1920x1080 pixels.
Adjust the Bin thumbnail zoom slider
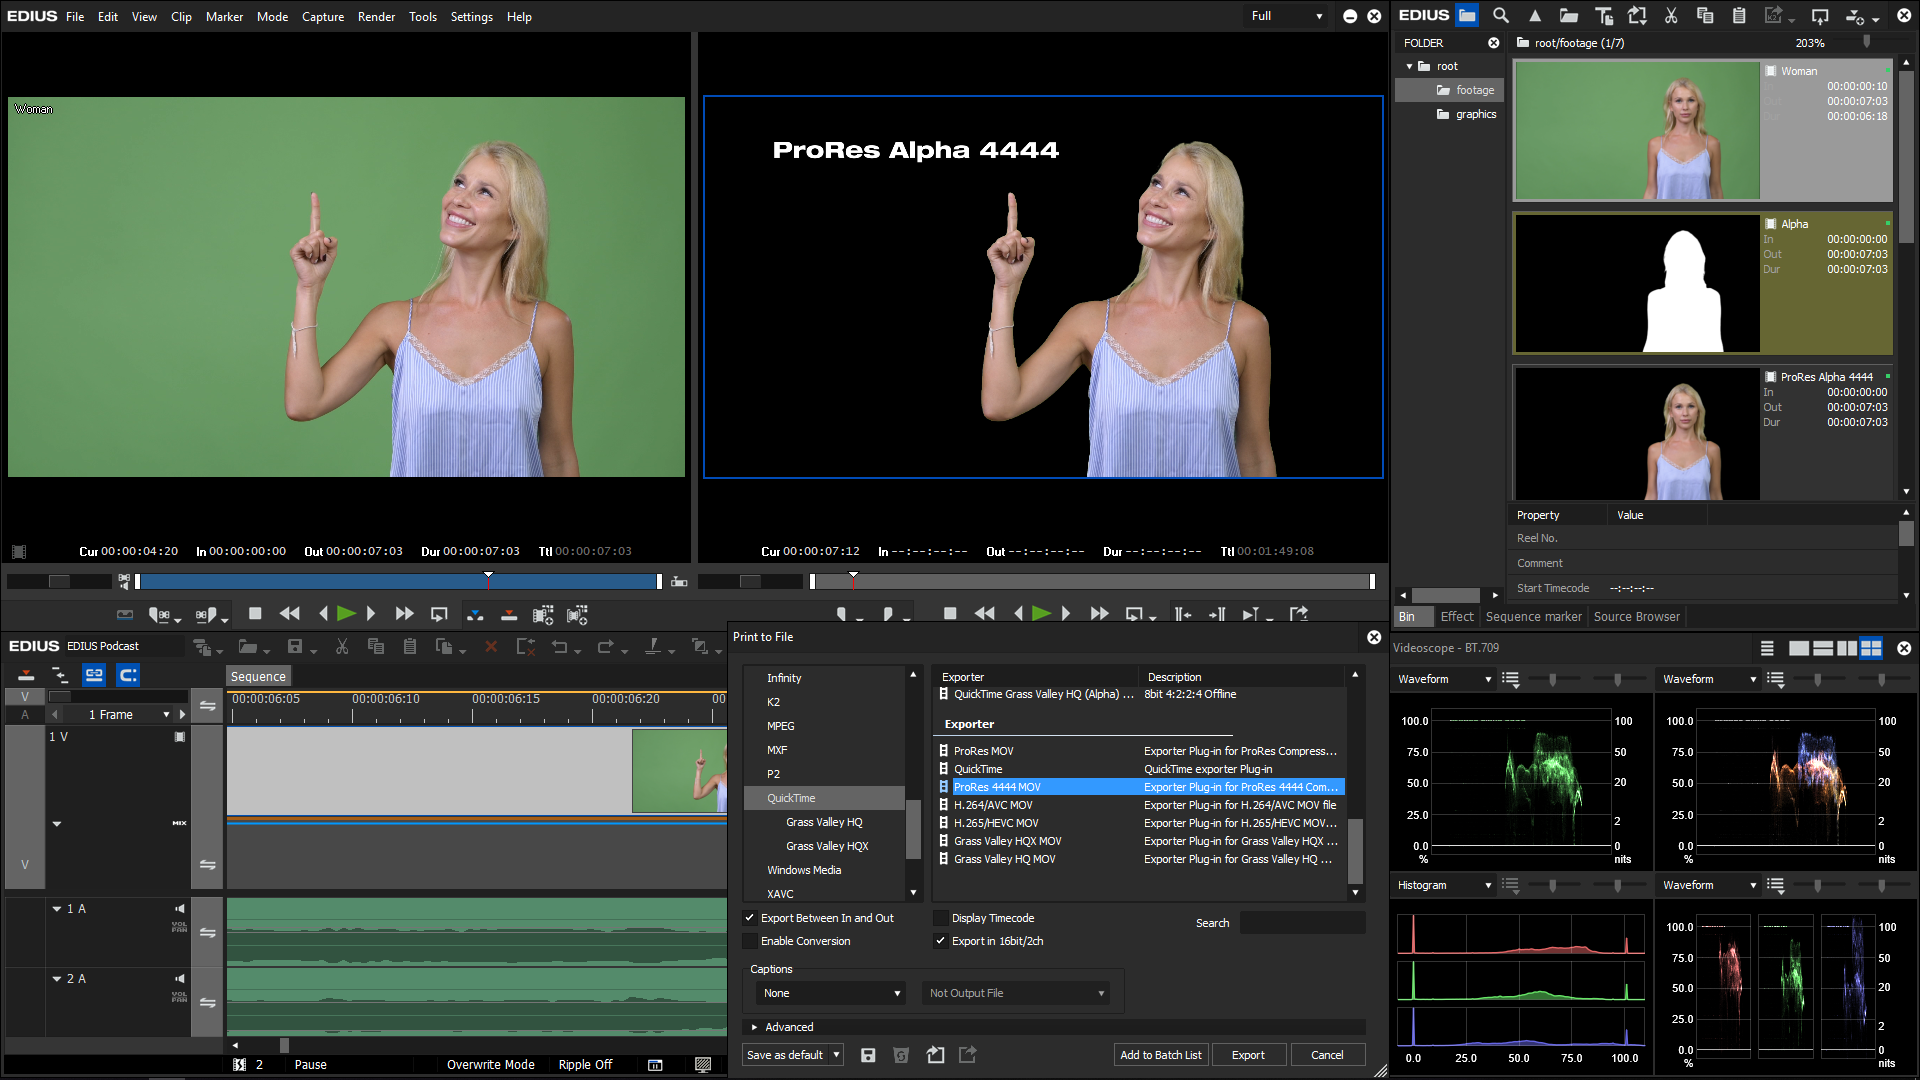tap(1866, 42)
